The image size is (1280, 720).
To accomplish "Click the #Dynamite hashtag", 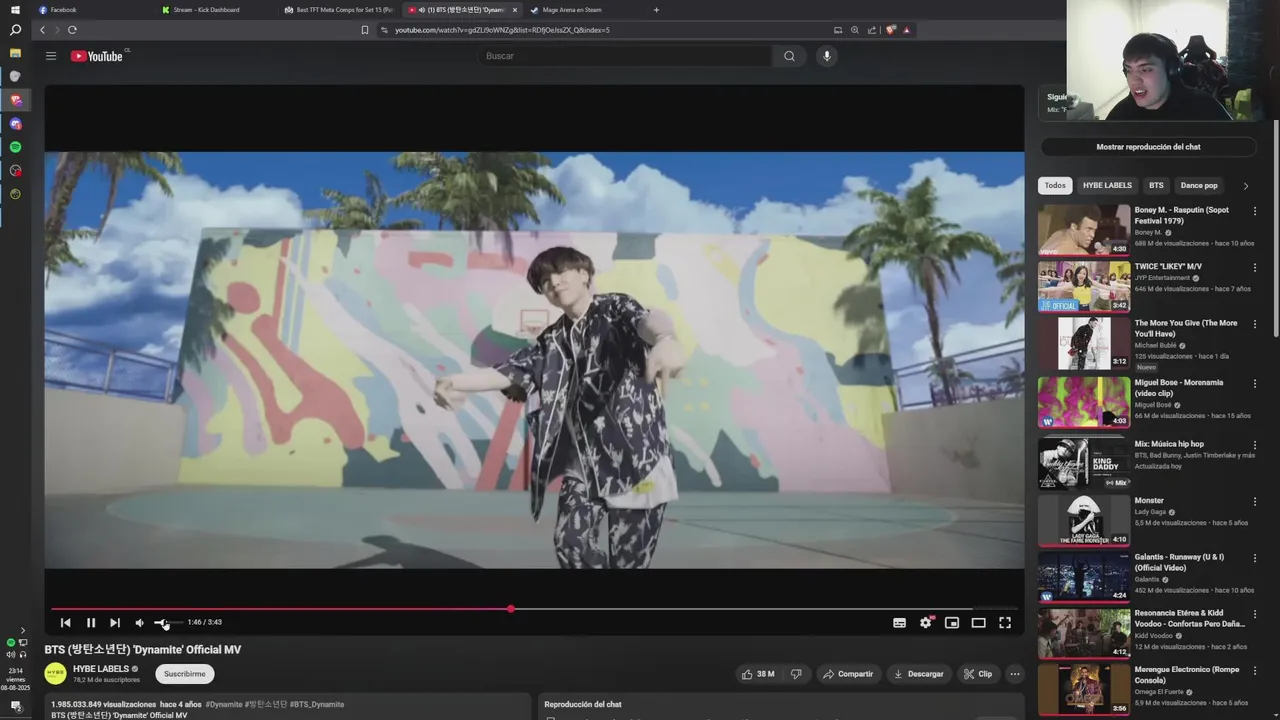I will (224, 704).
